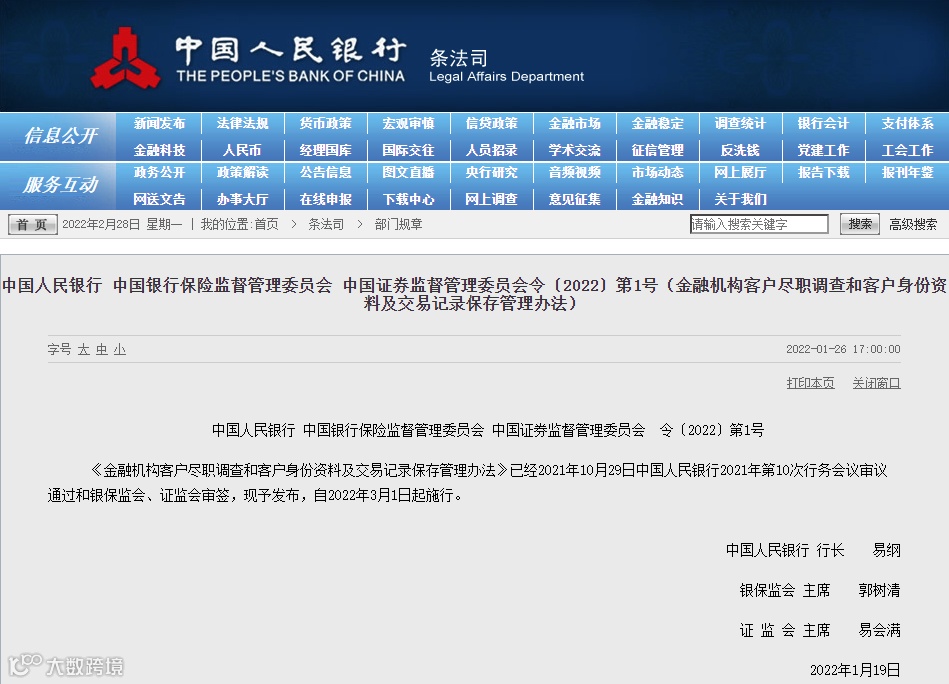Click the 信息公开 section header

[x=61, y=136]
